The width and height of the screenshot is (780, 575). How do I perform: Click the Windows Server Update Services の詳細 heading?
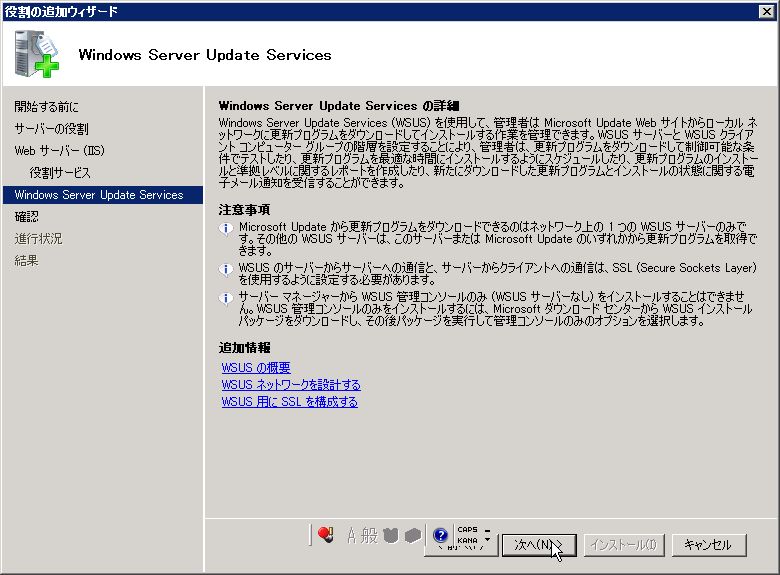[x=339, y=105]
